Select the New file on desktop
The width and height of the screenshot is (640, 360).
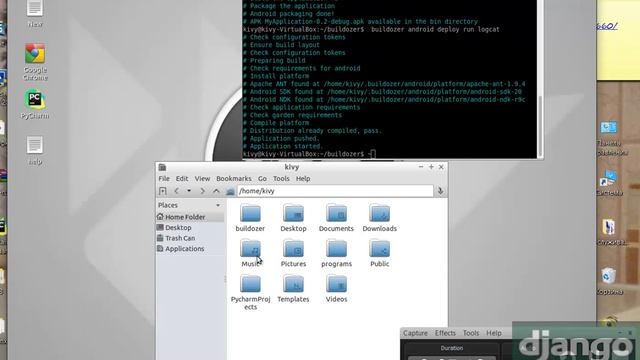[35, 13]
